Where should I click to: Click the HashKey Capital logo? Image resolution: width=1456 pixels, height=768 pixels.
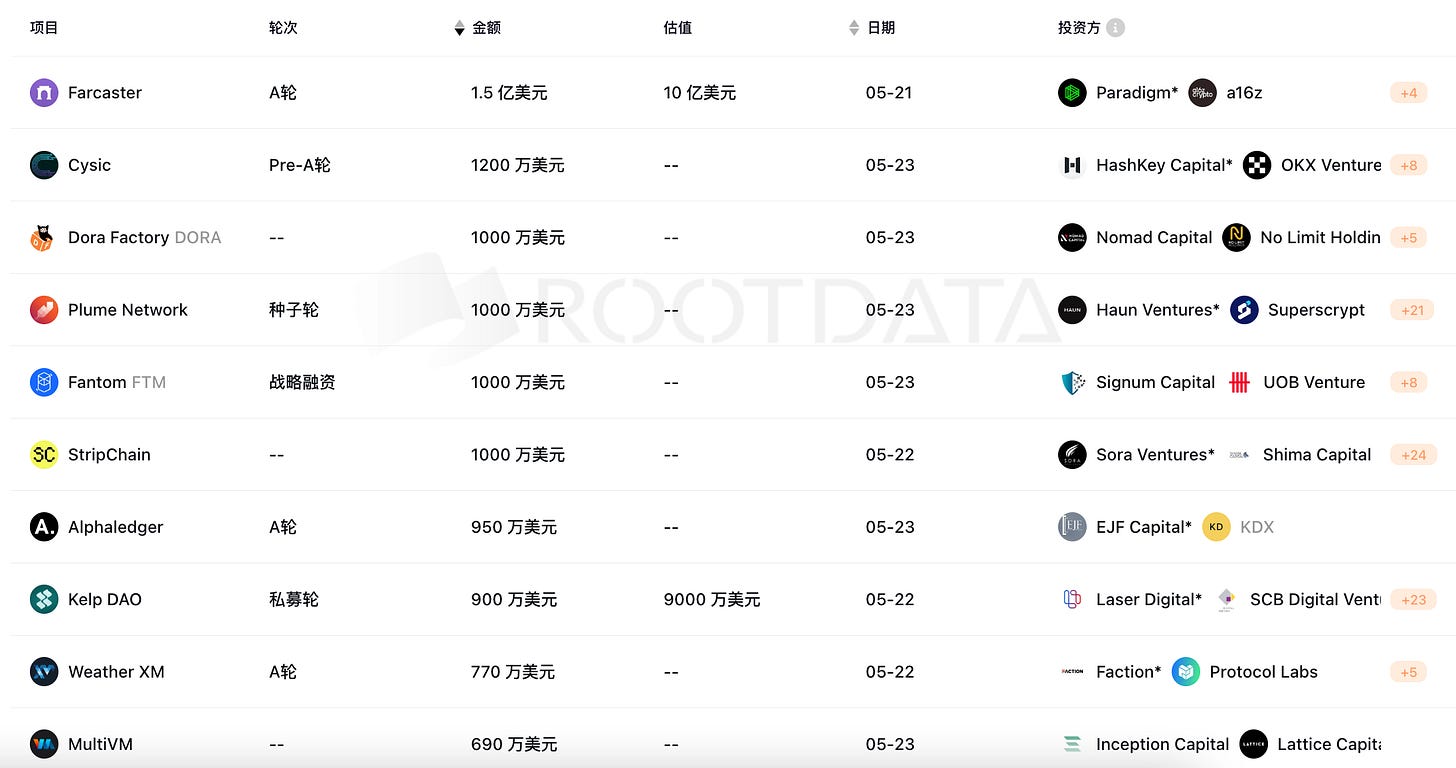click(1072, 165)
